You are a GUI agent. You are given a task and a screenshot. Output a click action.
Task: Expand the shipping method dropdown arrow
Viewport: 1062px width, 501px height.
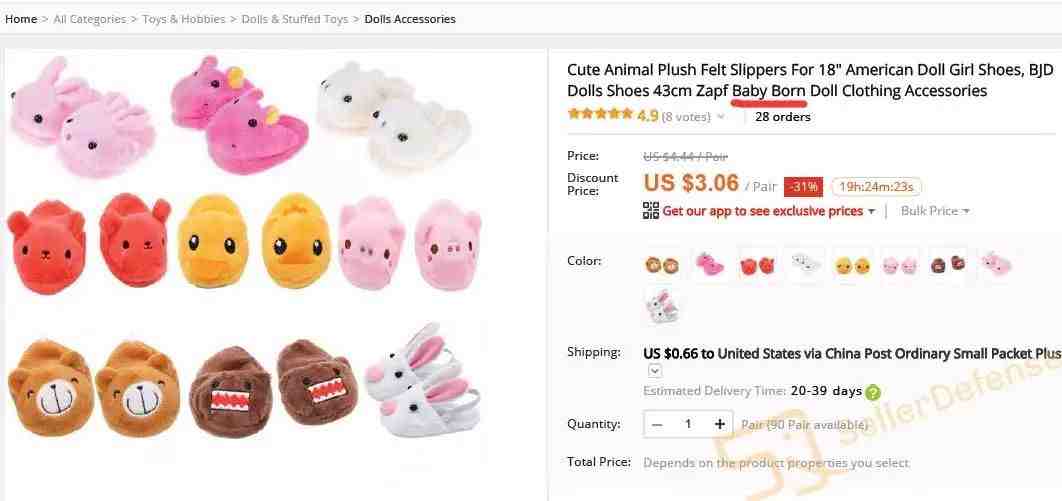tap(655, 370)
